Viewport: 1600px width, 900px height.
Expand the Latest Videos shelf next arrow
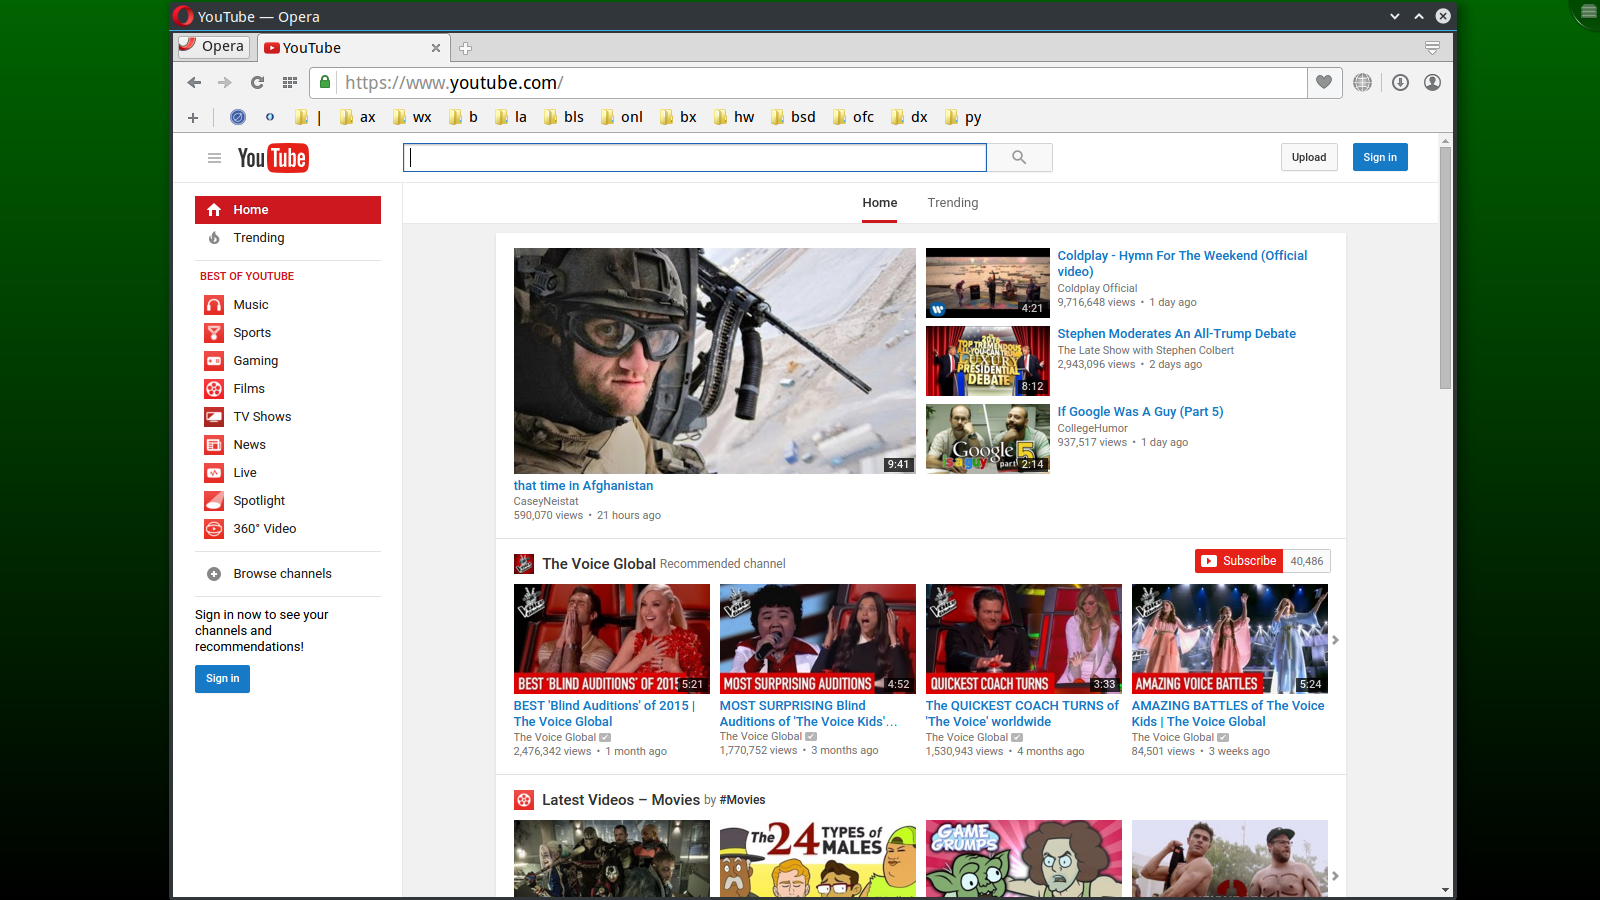coord(1335,876)
